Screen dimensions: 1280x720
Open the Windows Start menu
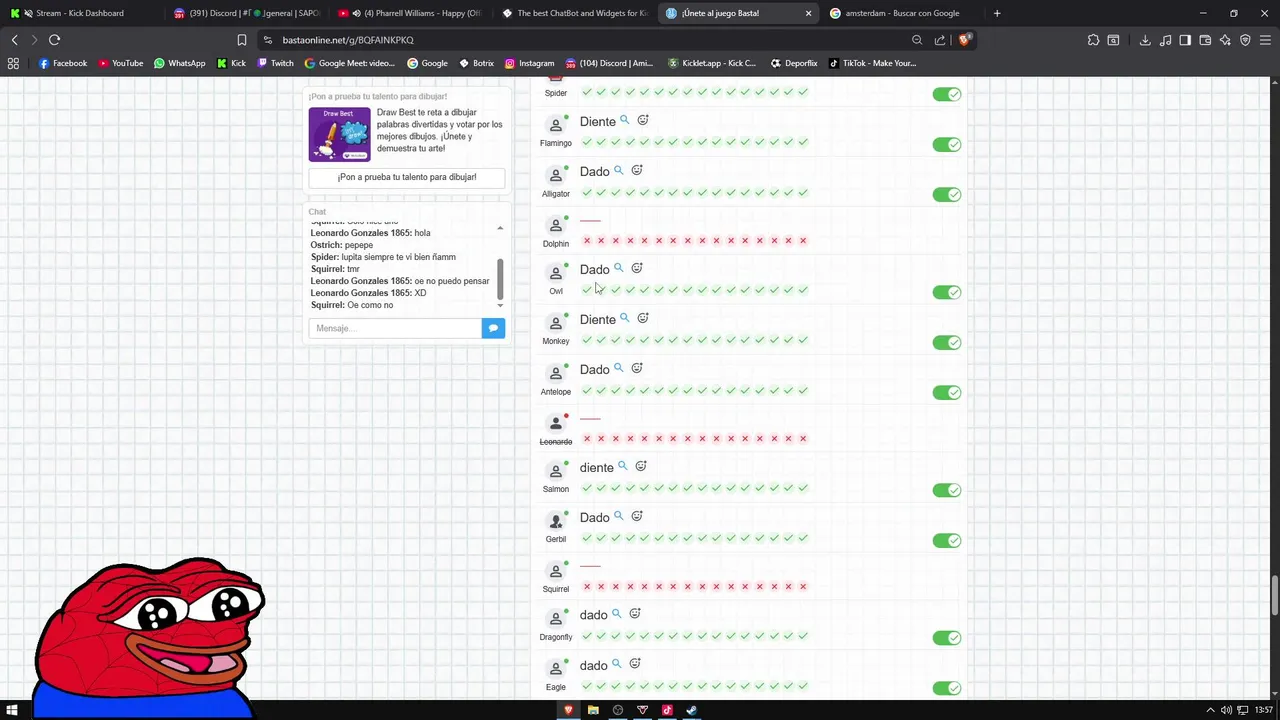coord(13,710)
